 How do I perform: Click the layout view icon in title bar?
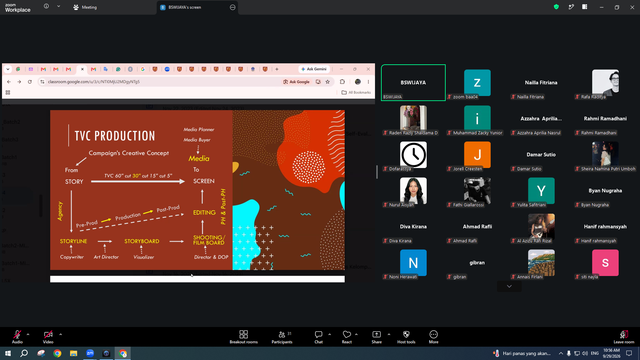tap(584, 7)
